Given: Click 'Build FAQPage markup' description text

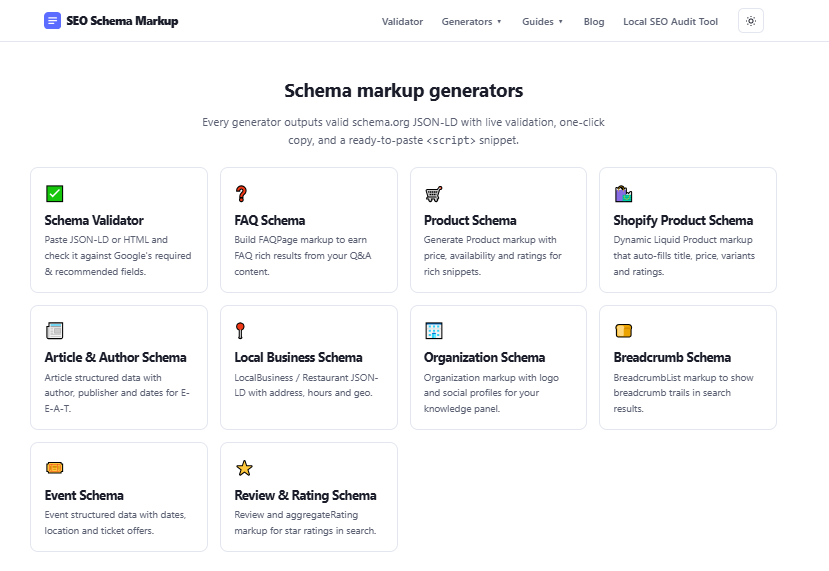Looking at the screenshot, I should pyautogui.click(x=303, y=255).
